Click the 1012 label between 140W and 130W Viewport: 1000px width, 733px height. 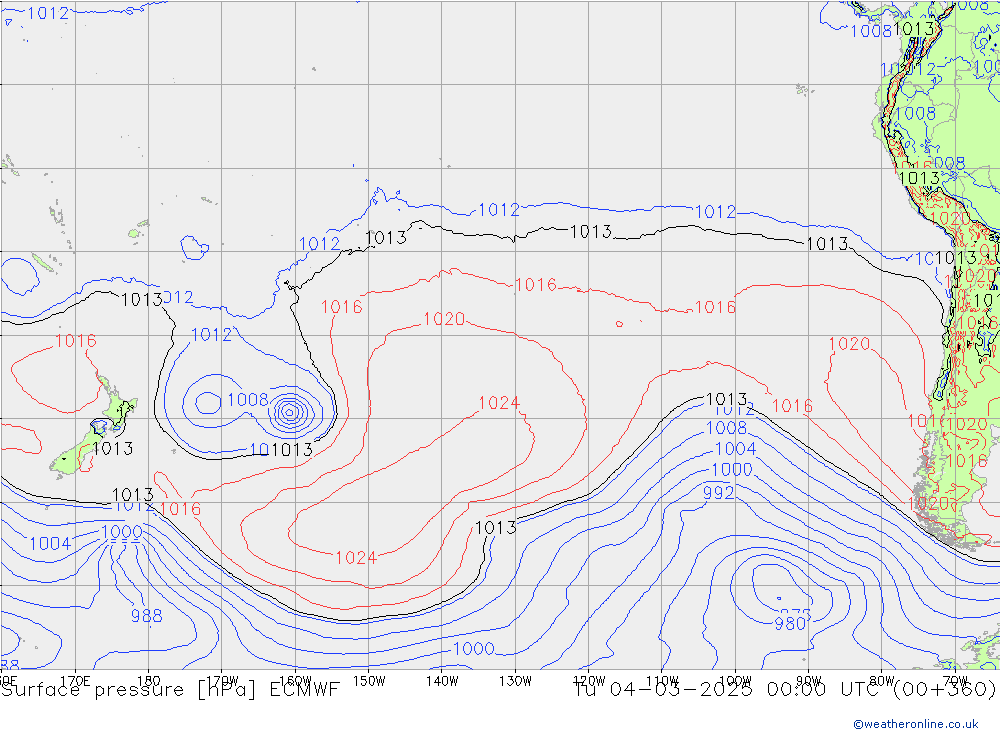point(499,210)
